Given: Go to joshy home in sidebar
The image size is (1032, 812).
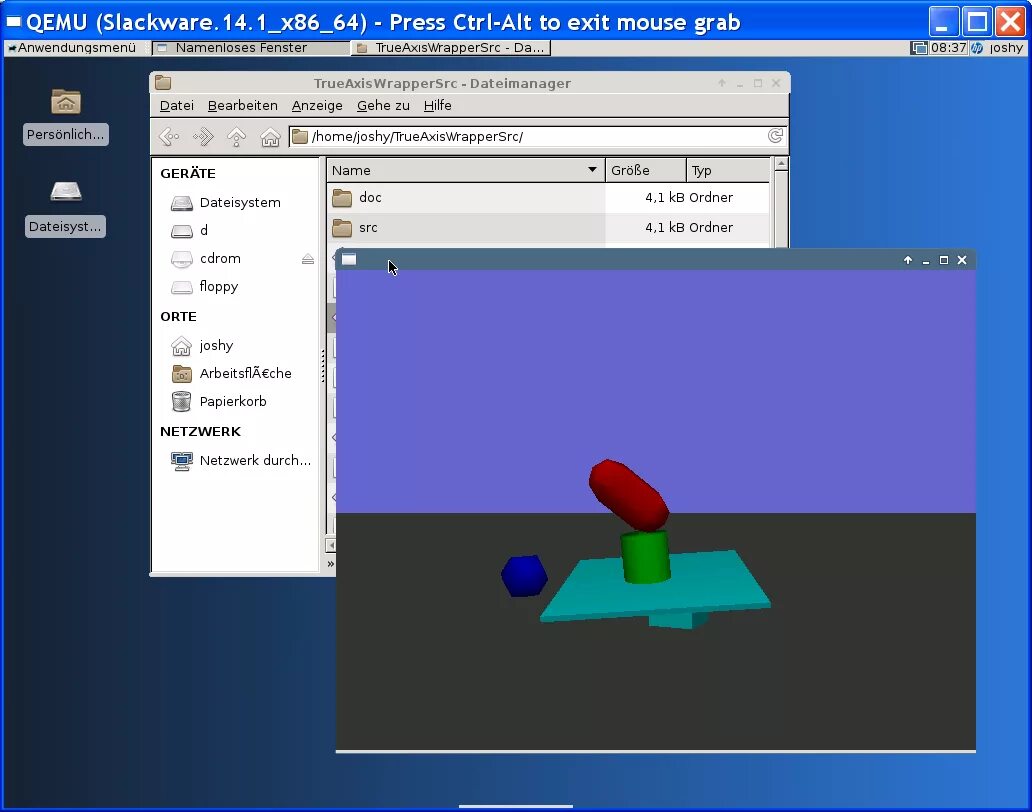Looking at the screenshot, I should point(216,345).
